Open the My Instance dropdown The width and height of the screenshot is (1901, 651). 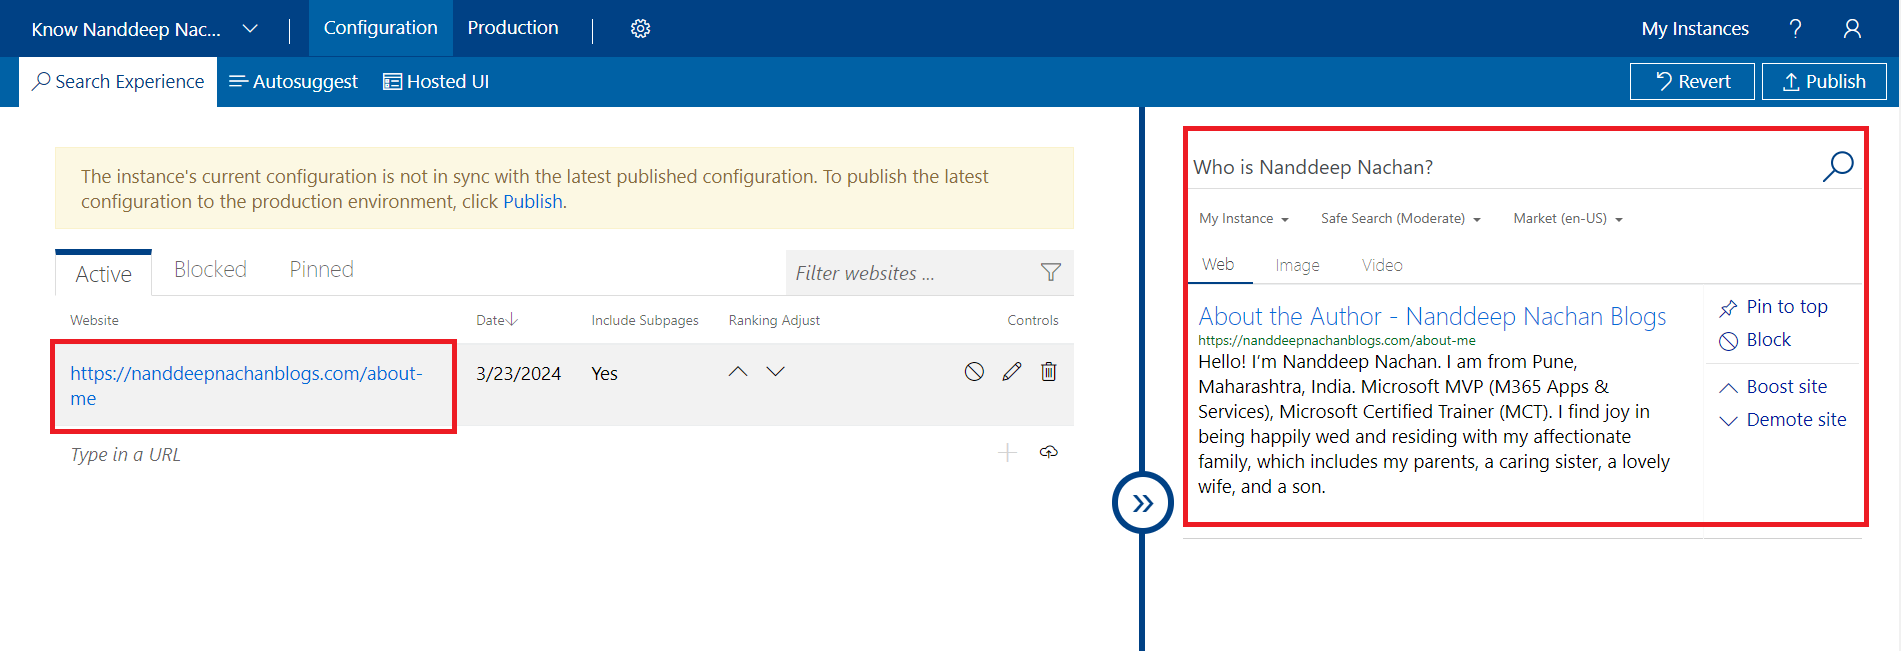[1243, 219]
